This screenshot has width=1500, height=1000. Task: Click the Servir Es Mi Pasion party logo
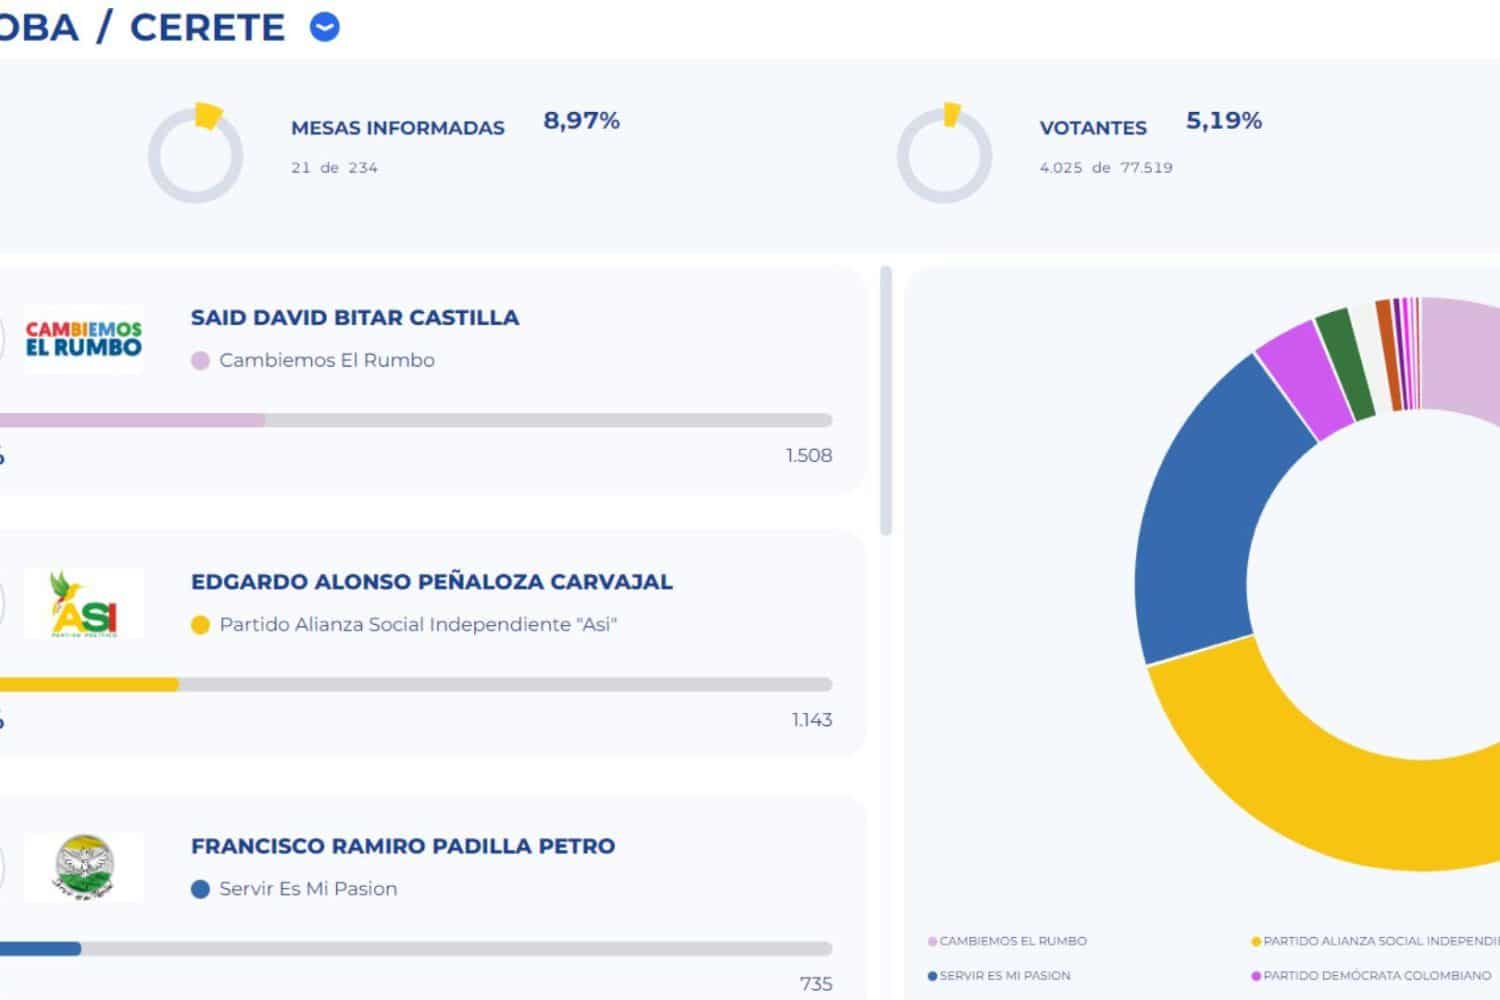(84, 868)
